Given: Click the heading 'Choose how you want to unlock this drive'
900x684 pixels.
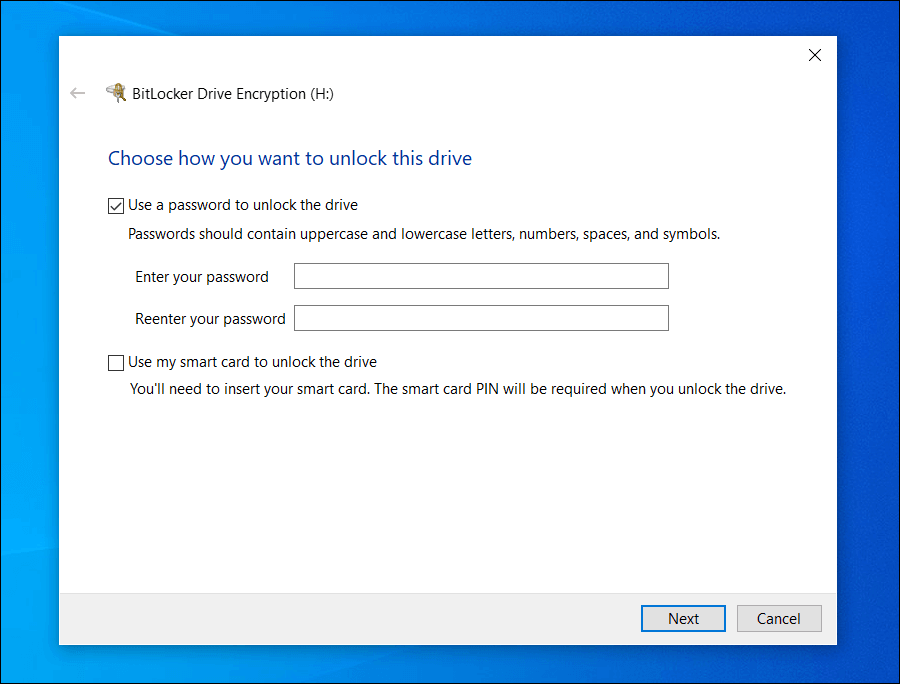Looking at the screenshot, I should [289, 158].
